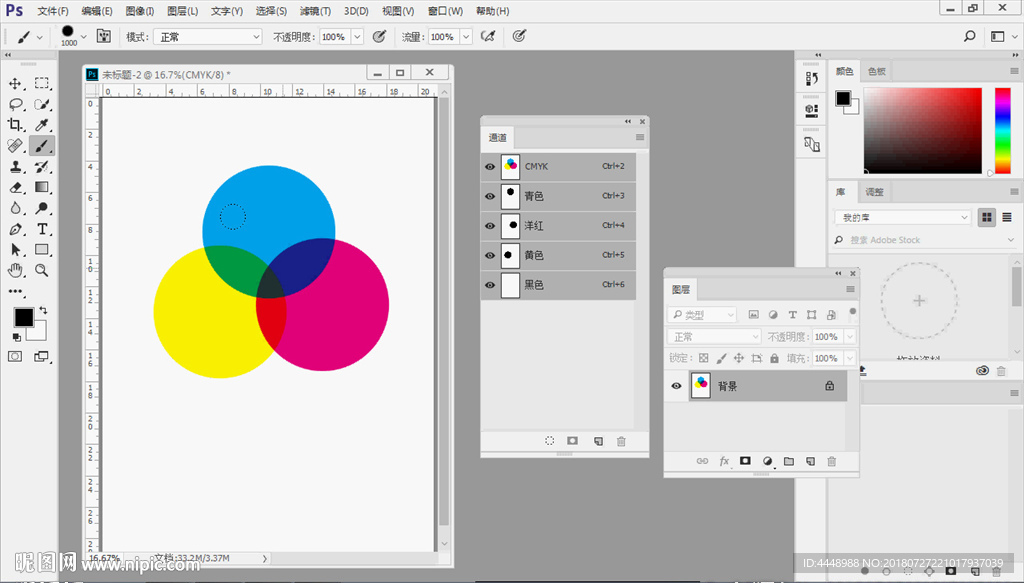Viewport: 1024px width, 583px height.
Task: Select the Crop tool
Action: pos(15,125)
